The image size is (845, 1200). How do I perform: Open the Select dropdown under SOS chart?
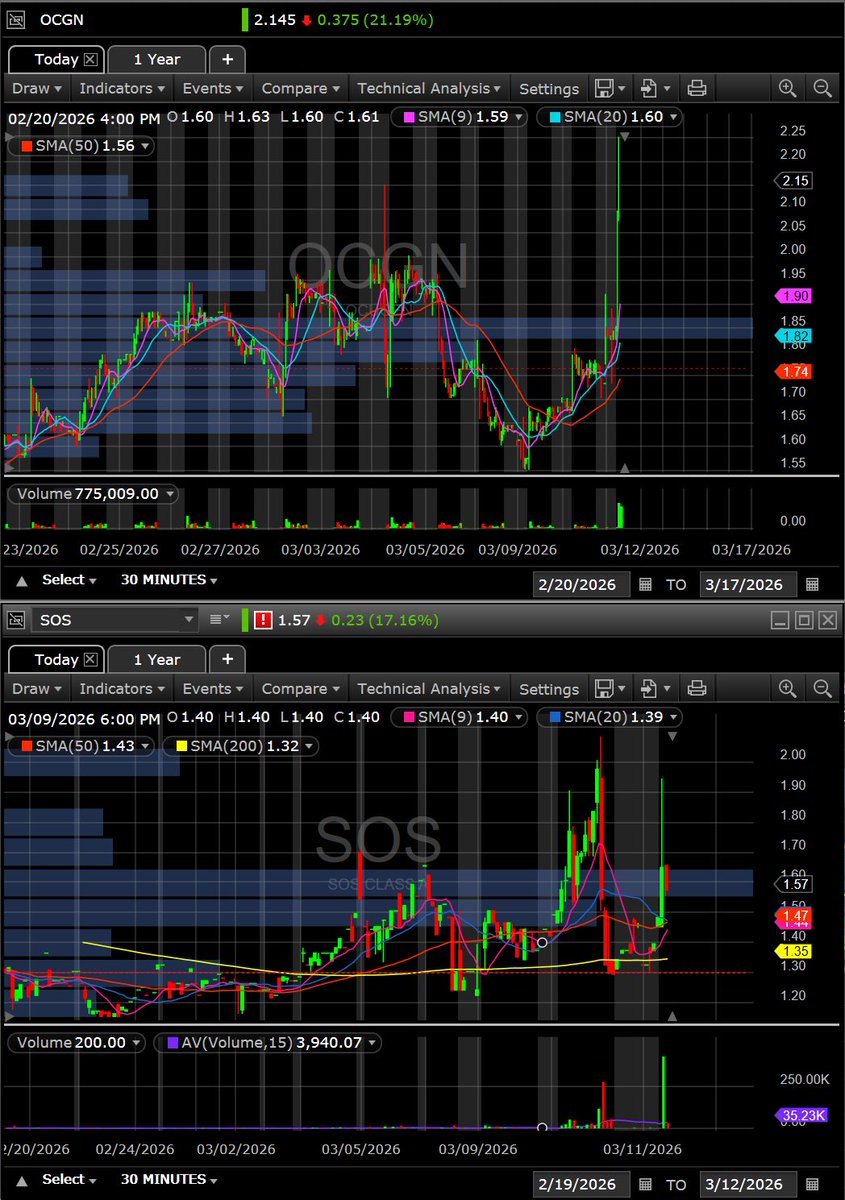[x=69, y=1180]
